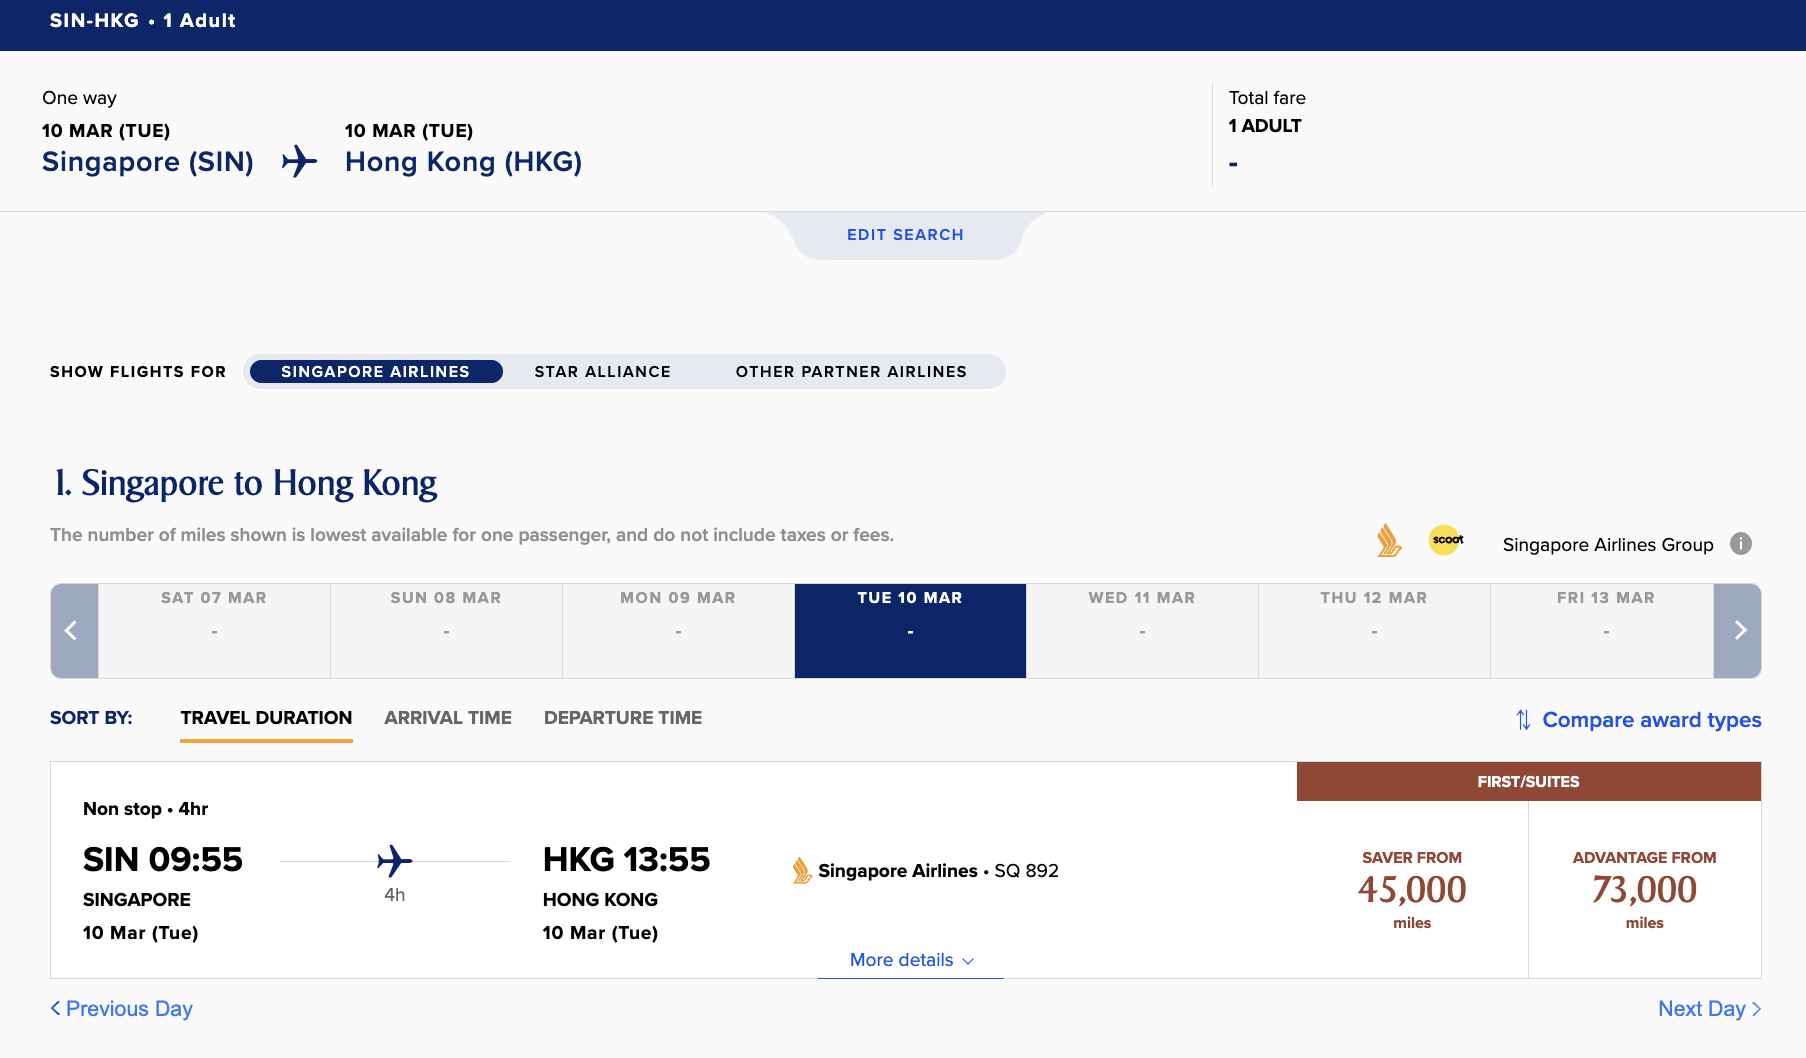The width and height of the screenshot is (1806, 1058).
Task: Open the Singapore Airlines Group info icon
Action: pos(1741,543)
